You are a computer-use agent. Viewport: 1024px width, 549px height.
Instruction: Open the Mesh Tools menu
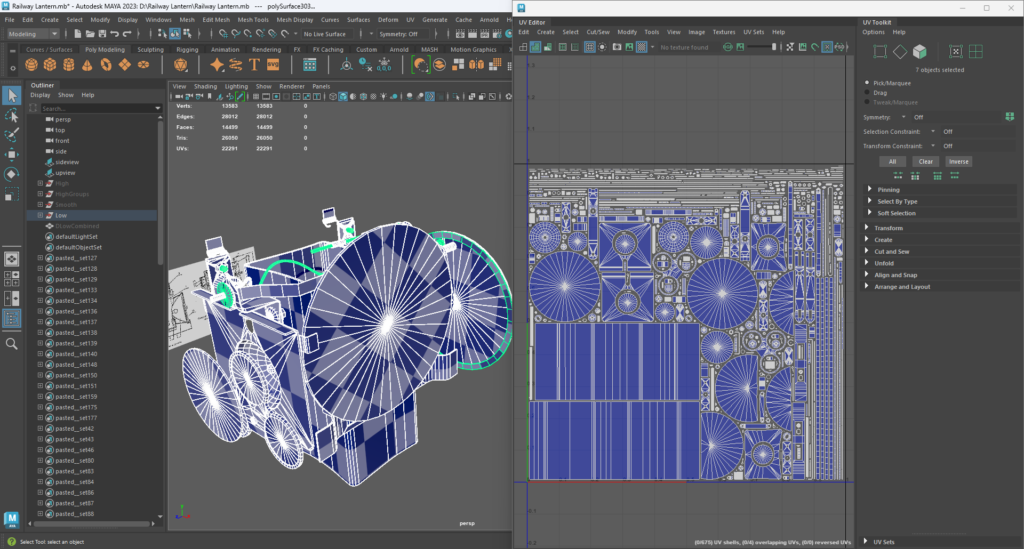tap(255, 19)
